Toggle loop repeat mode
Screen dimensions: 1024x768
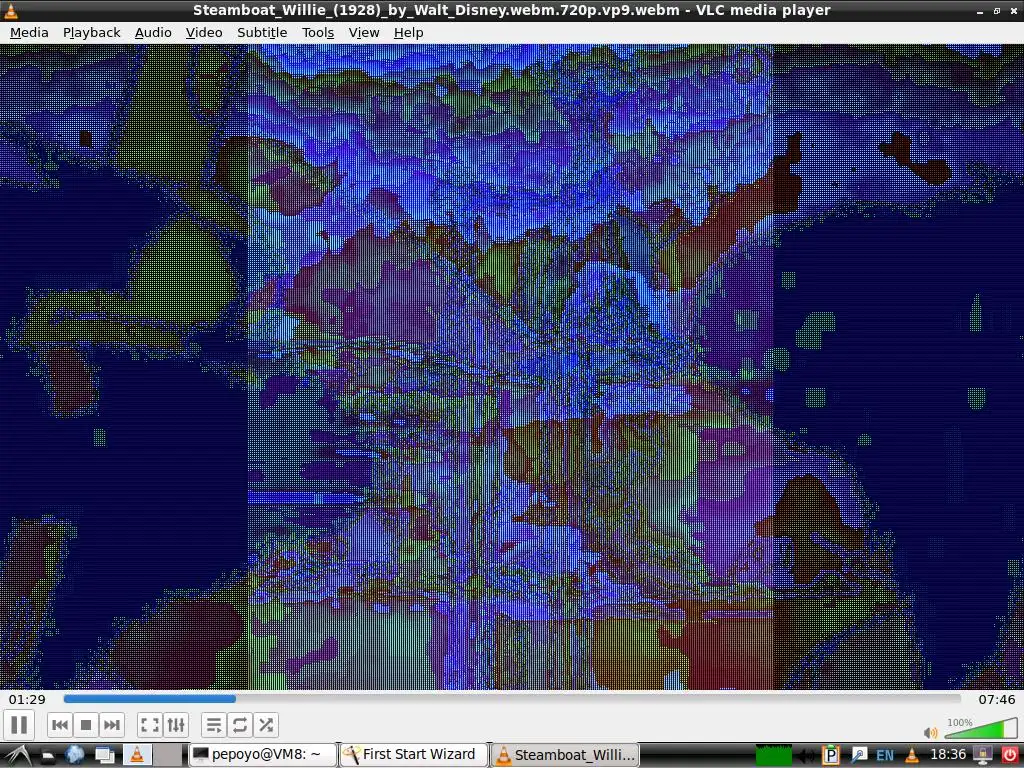[x=240, y=725]
